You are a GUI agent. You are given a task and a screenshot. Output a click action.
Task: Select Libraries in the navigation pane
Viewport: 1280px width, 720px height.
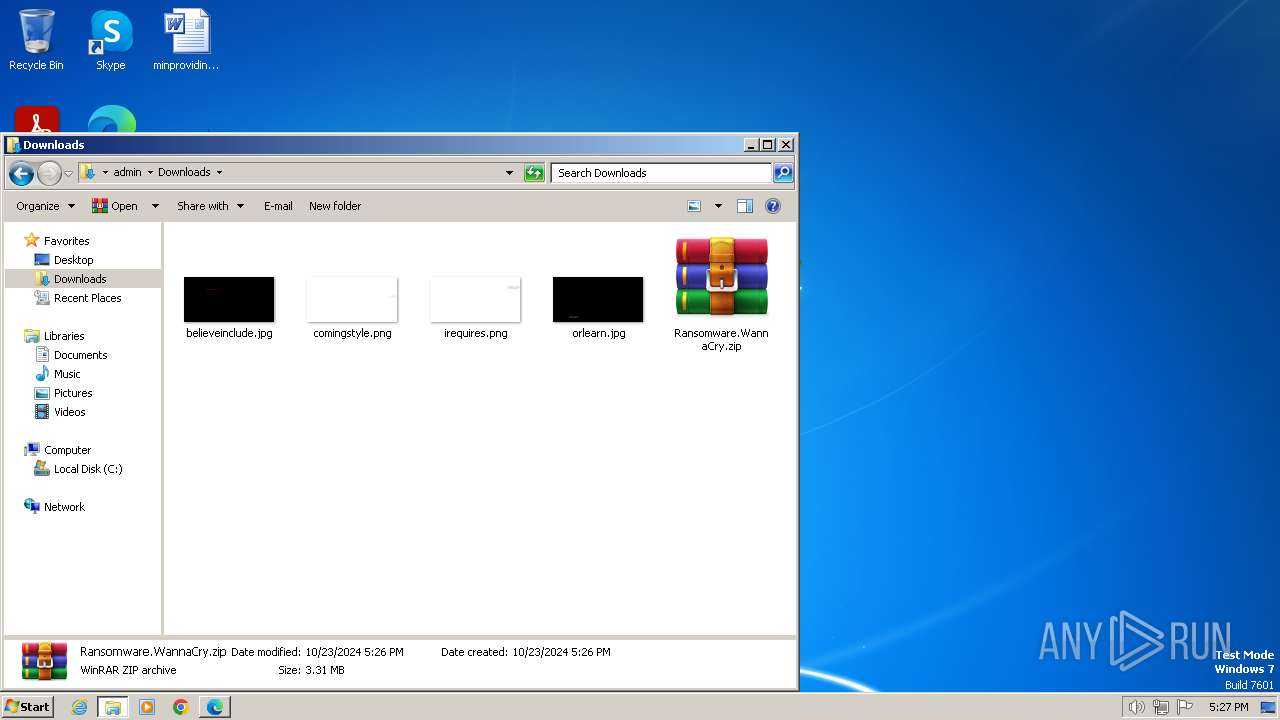pos(64,336)
